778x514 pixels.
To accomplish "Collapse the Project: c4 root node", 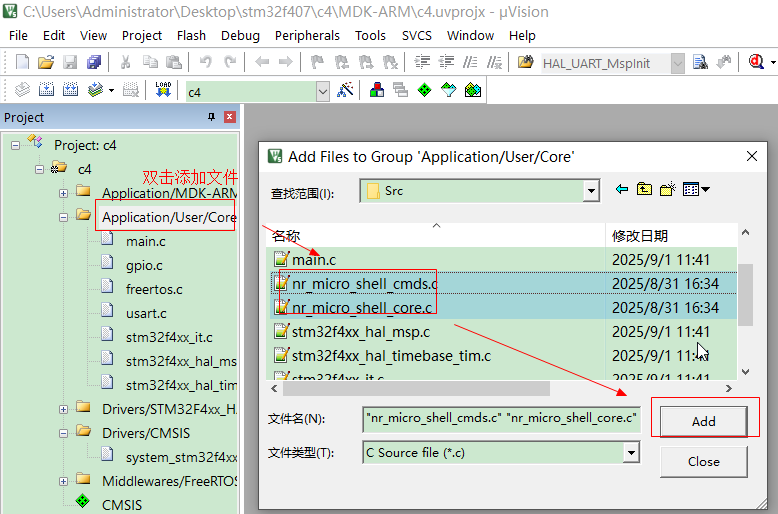I will click(x=15, y=145).
